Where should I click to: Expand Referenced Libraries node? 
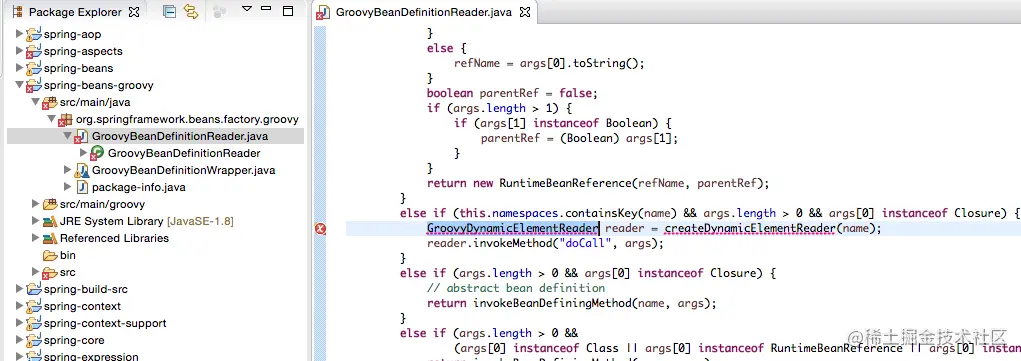coord(35,238)
